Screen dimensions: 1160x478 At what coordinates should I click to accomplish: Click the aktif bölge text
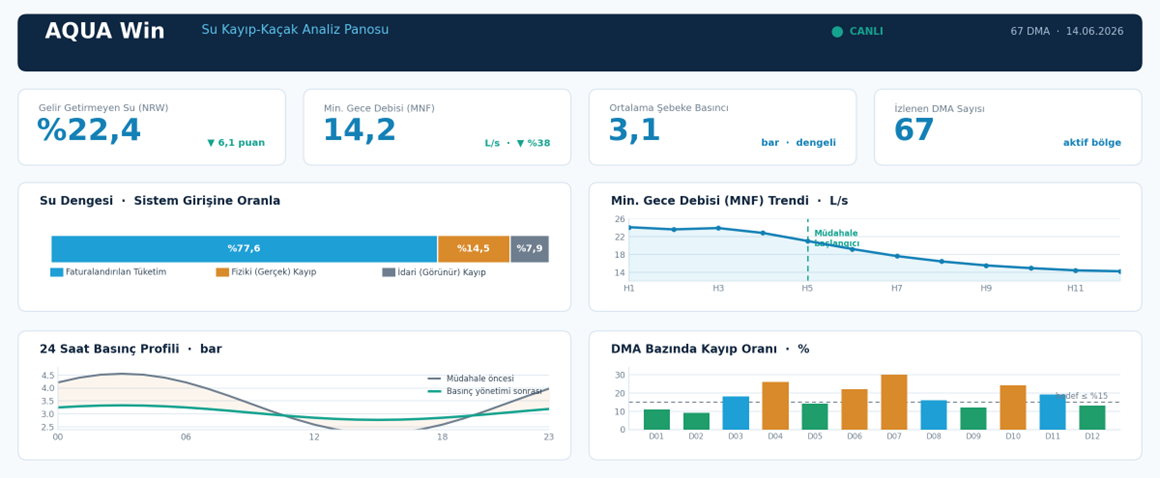[x=1092, y=143]
